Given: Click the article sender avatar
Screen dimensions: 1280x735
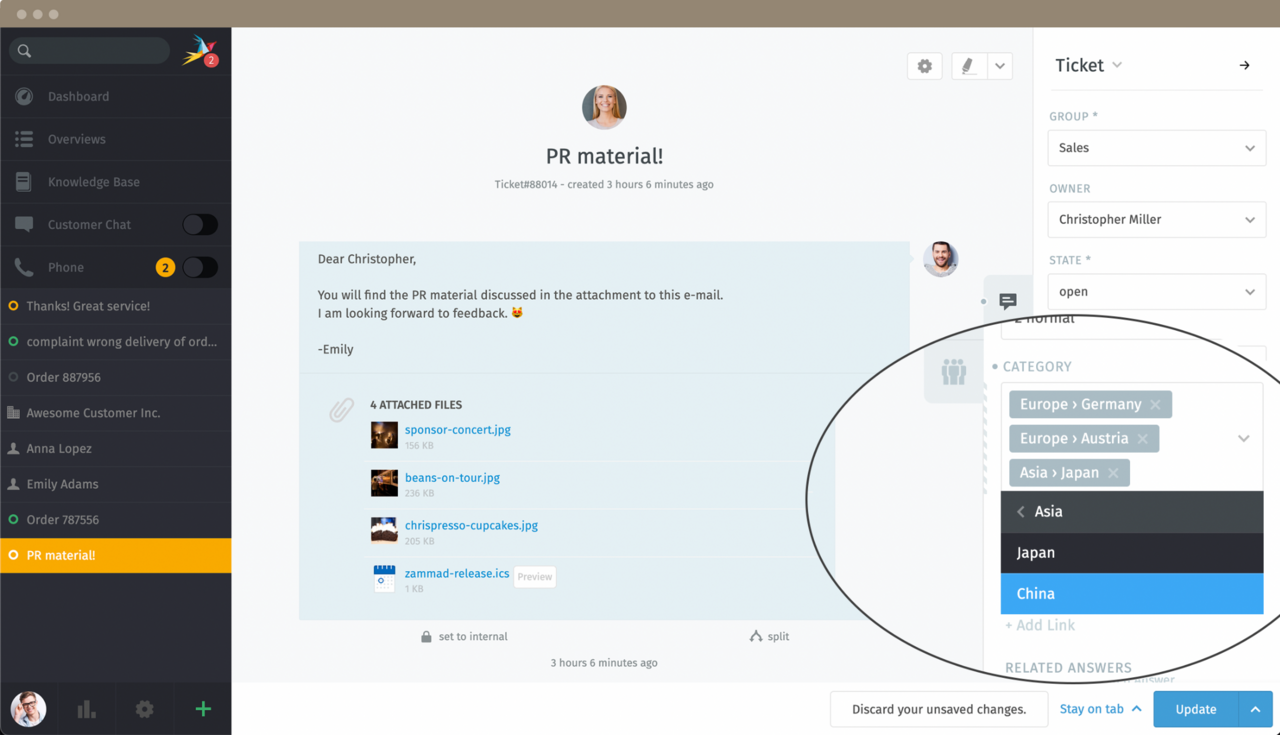Looking at the screenshot, I should pos(940,259).
